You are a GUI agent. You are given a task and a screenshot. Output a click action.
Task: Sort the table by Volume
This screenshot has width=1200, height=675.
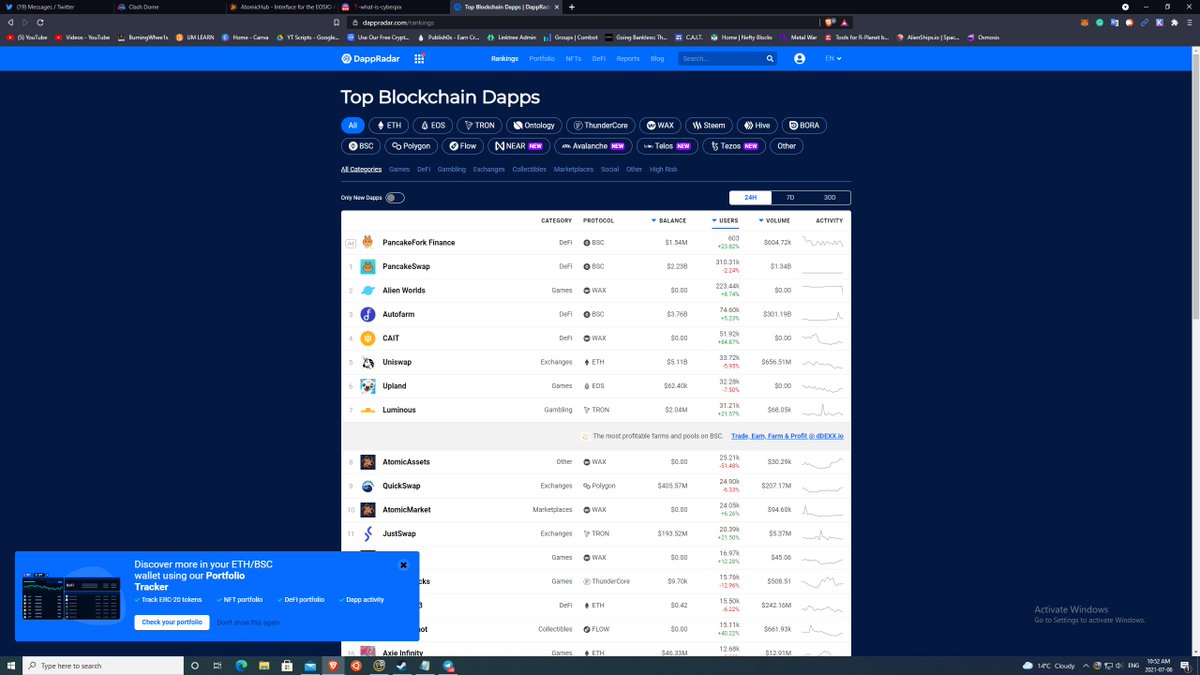coord(775,220)
